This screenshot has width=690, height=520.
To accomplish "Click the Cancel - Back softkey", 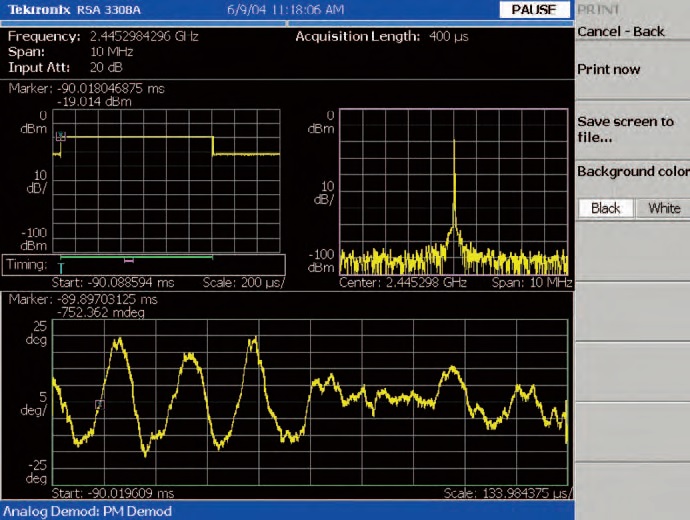I will (621, 31).
